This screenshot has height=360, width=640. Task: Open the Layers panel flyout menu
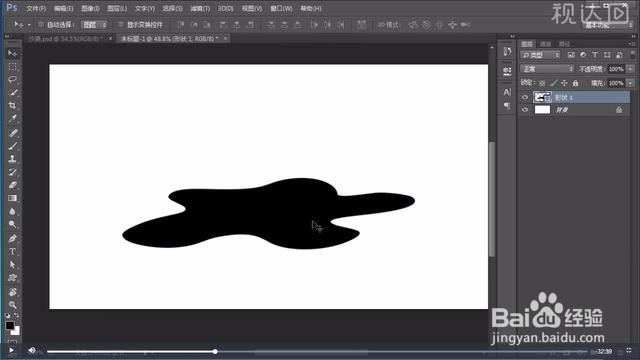(x=631, y=44)
